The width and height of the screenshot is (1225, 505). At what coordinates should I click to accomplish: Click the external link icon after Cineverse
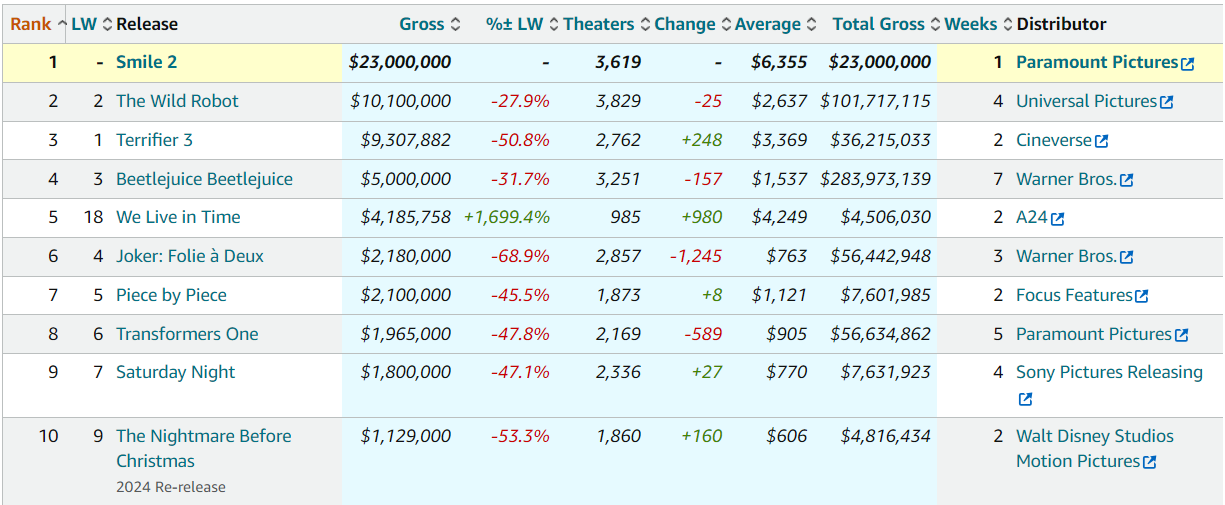[x=1101, y=142]
